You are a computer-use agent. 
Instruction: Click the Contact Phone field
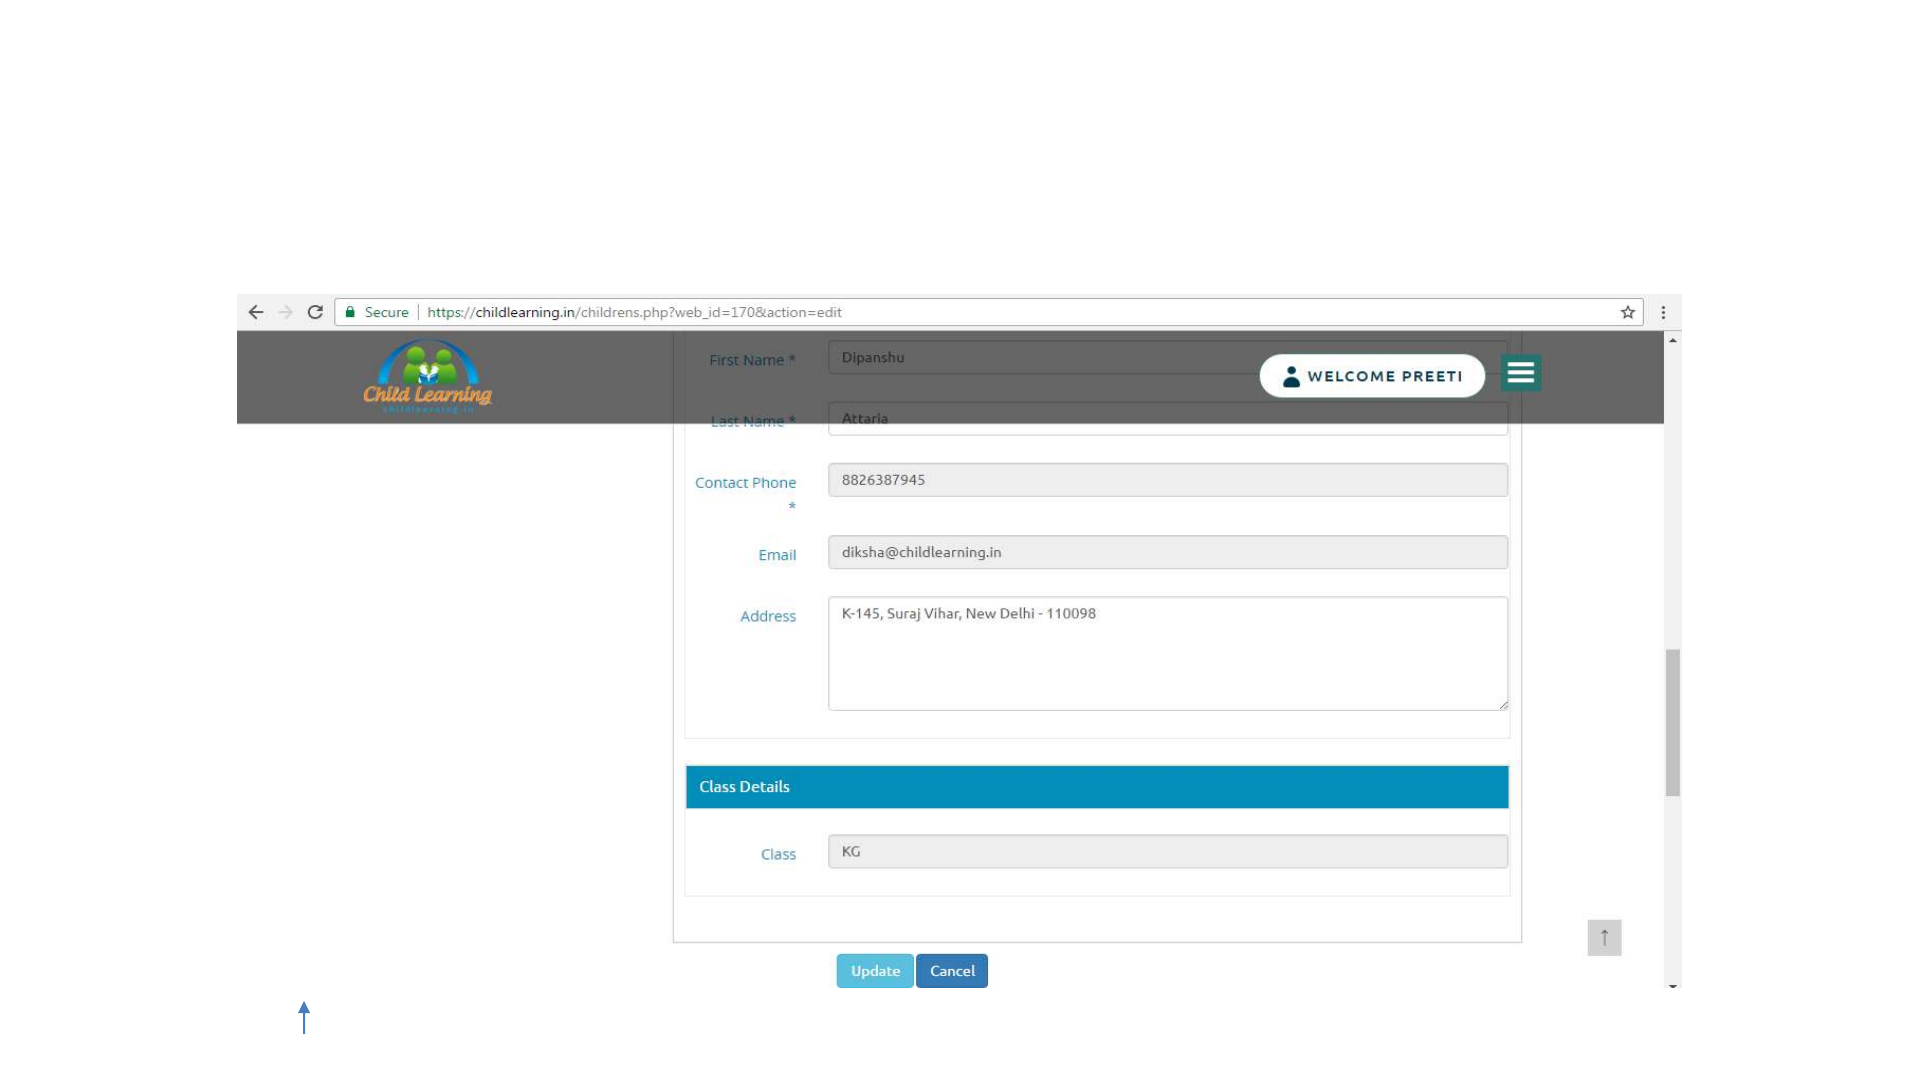click(x=1167, y=480)
